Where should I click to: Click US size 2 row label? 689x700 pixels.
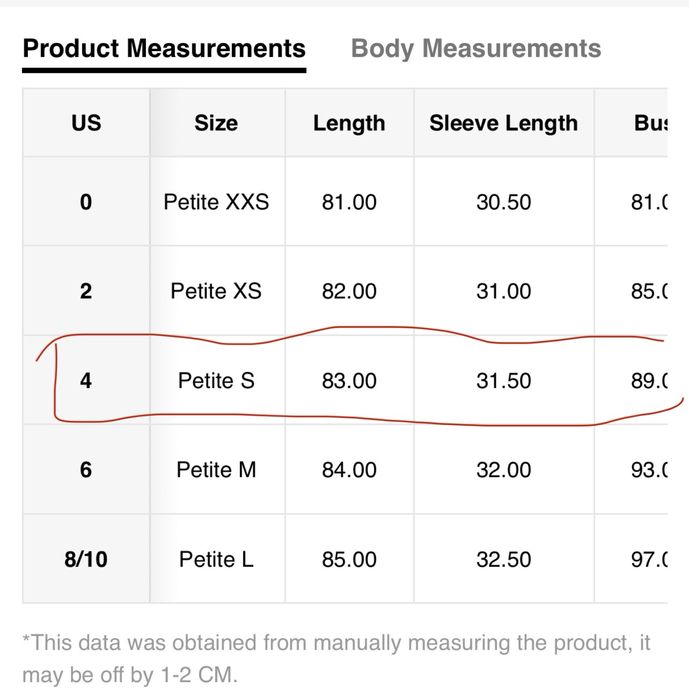pyautogui.click(x=86, y=291)
